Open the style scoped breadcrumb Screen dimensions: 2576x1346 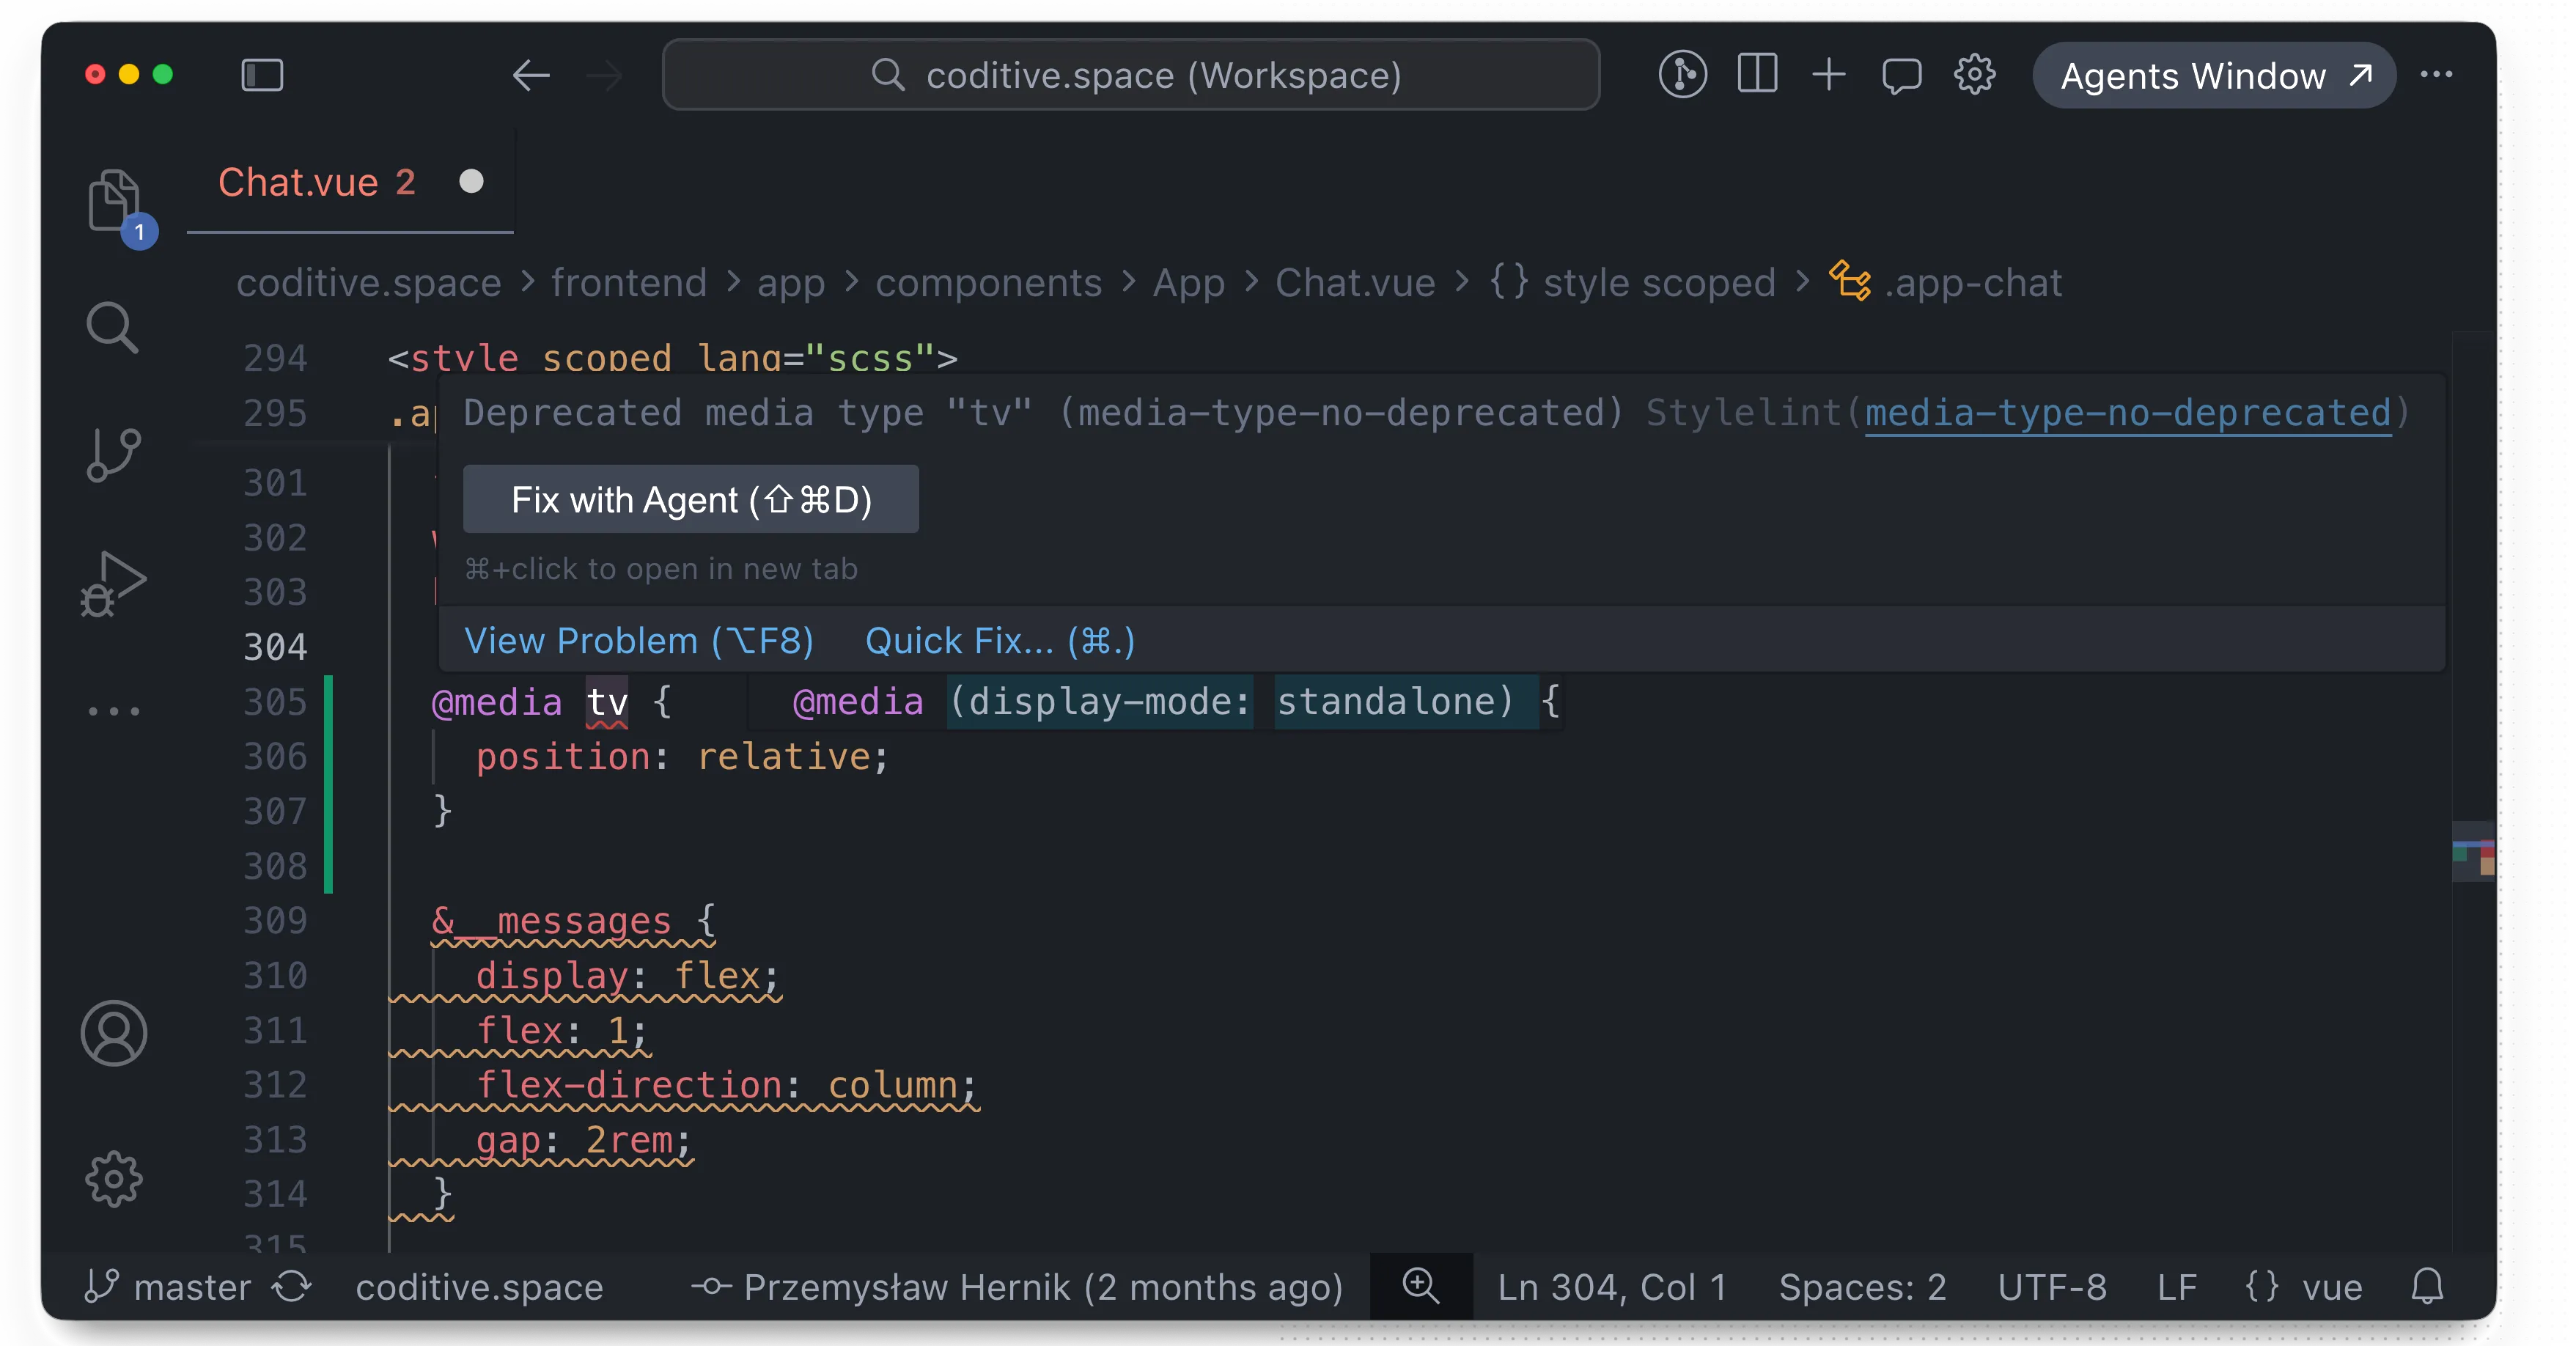click(1632, 283)
